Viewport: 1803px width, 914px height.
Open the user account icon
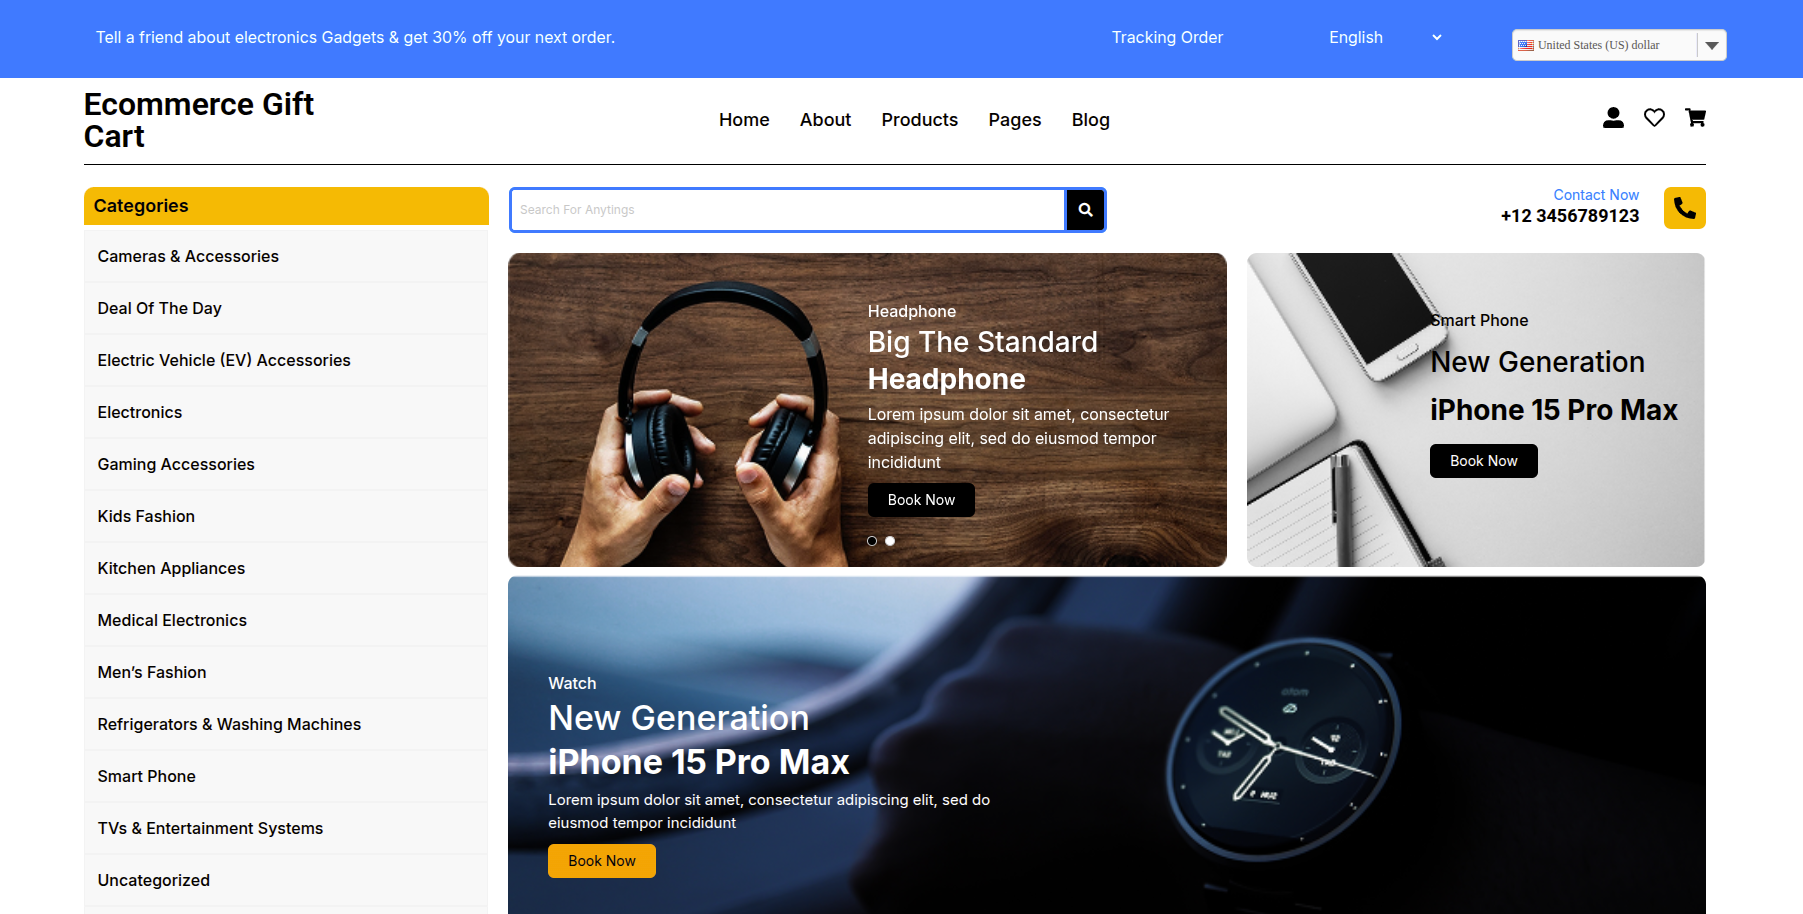tap(1613, 118)
